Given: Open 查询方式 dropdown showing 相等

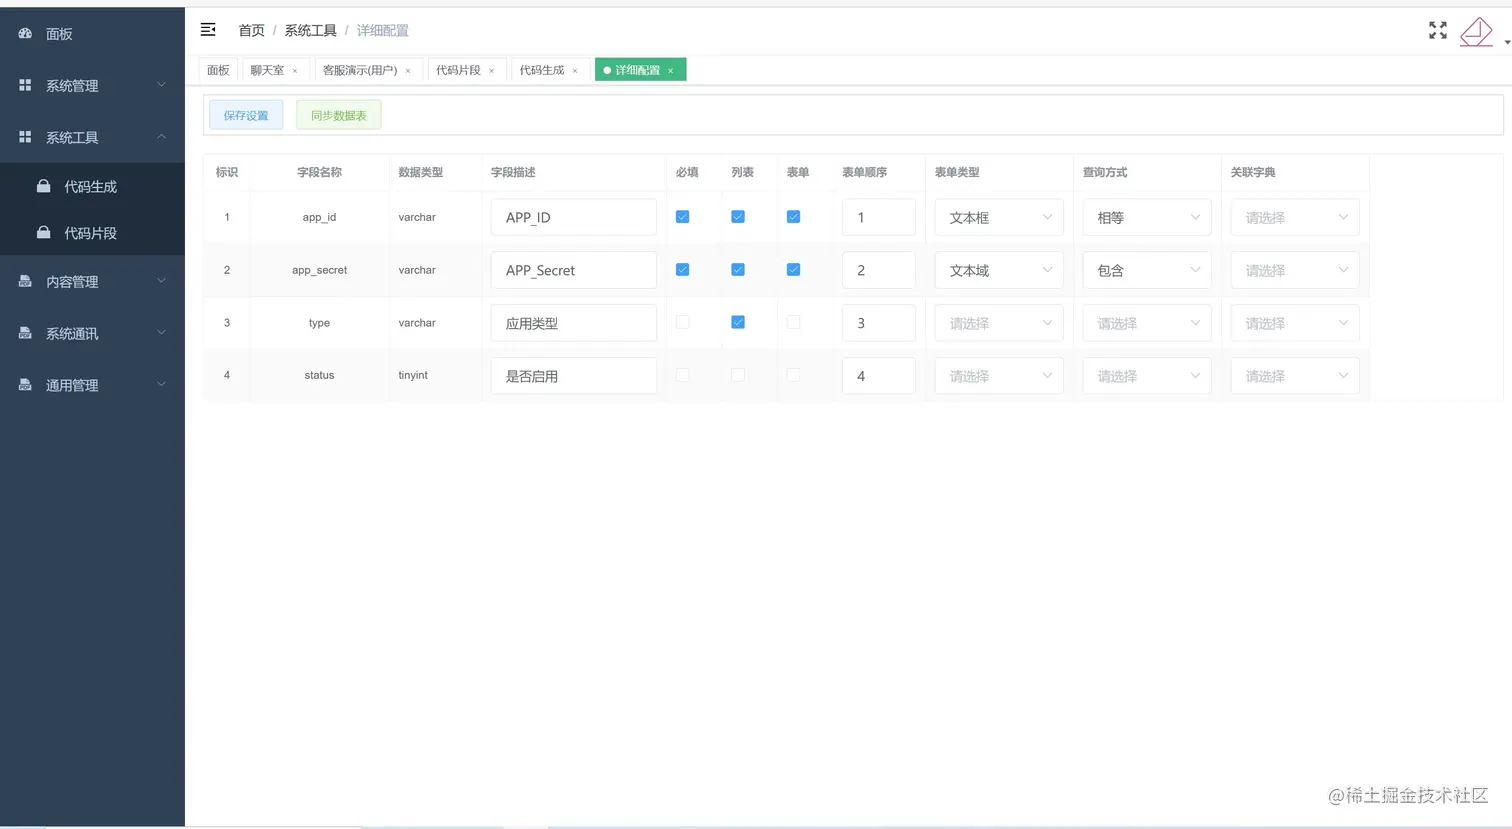Looking at the screenshot, I should 1147,217.
